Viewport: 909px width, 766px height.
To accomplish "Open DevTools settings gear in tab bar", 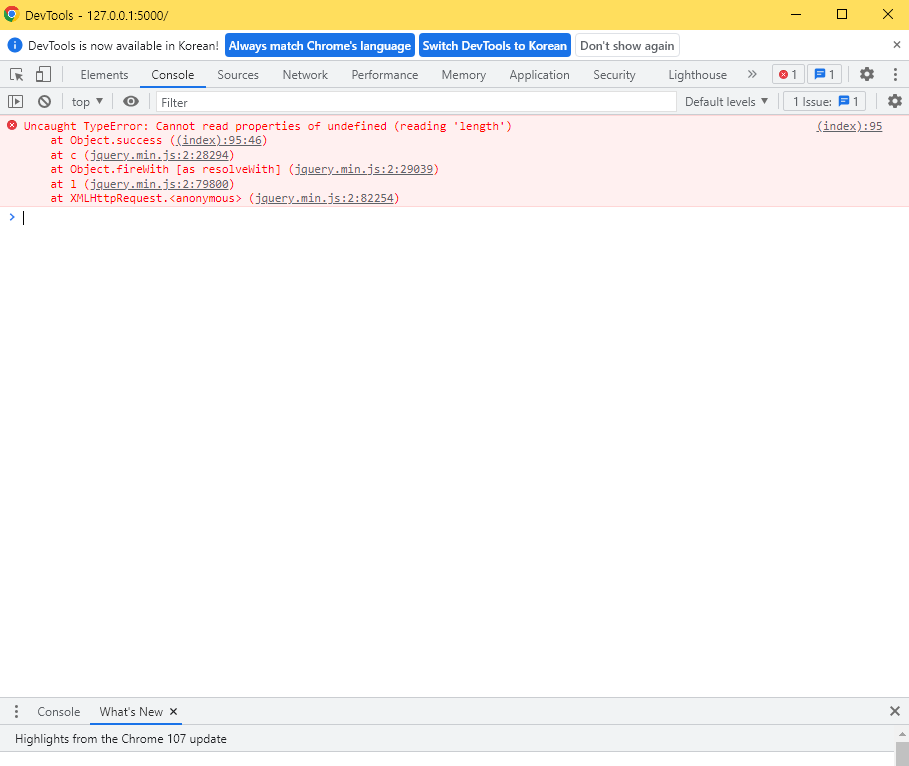I will coord(867,74).
